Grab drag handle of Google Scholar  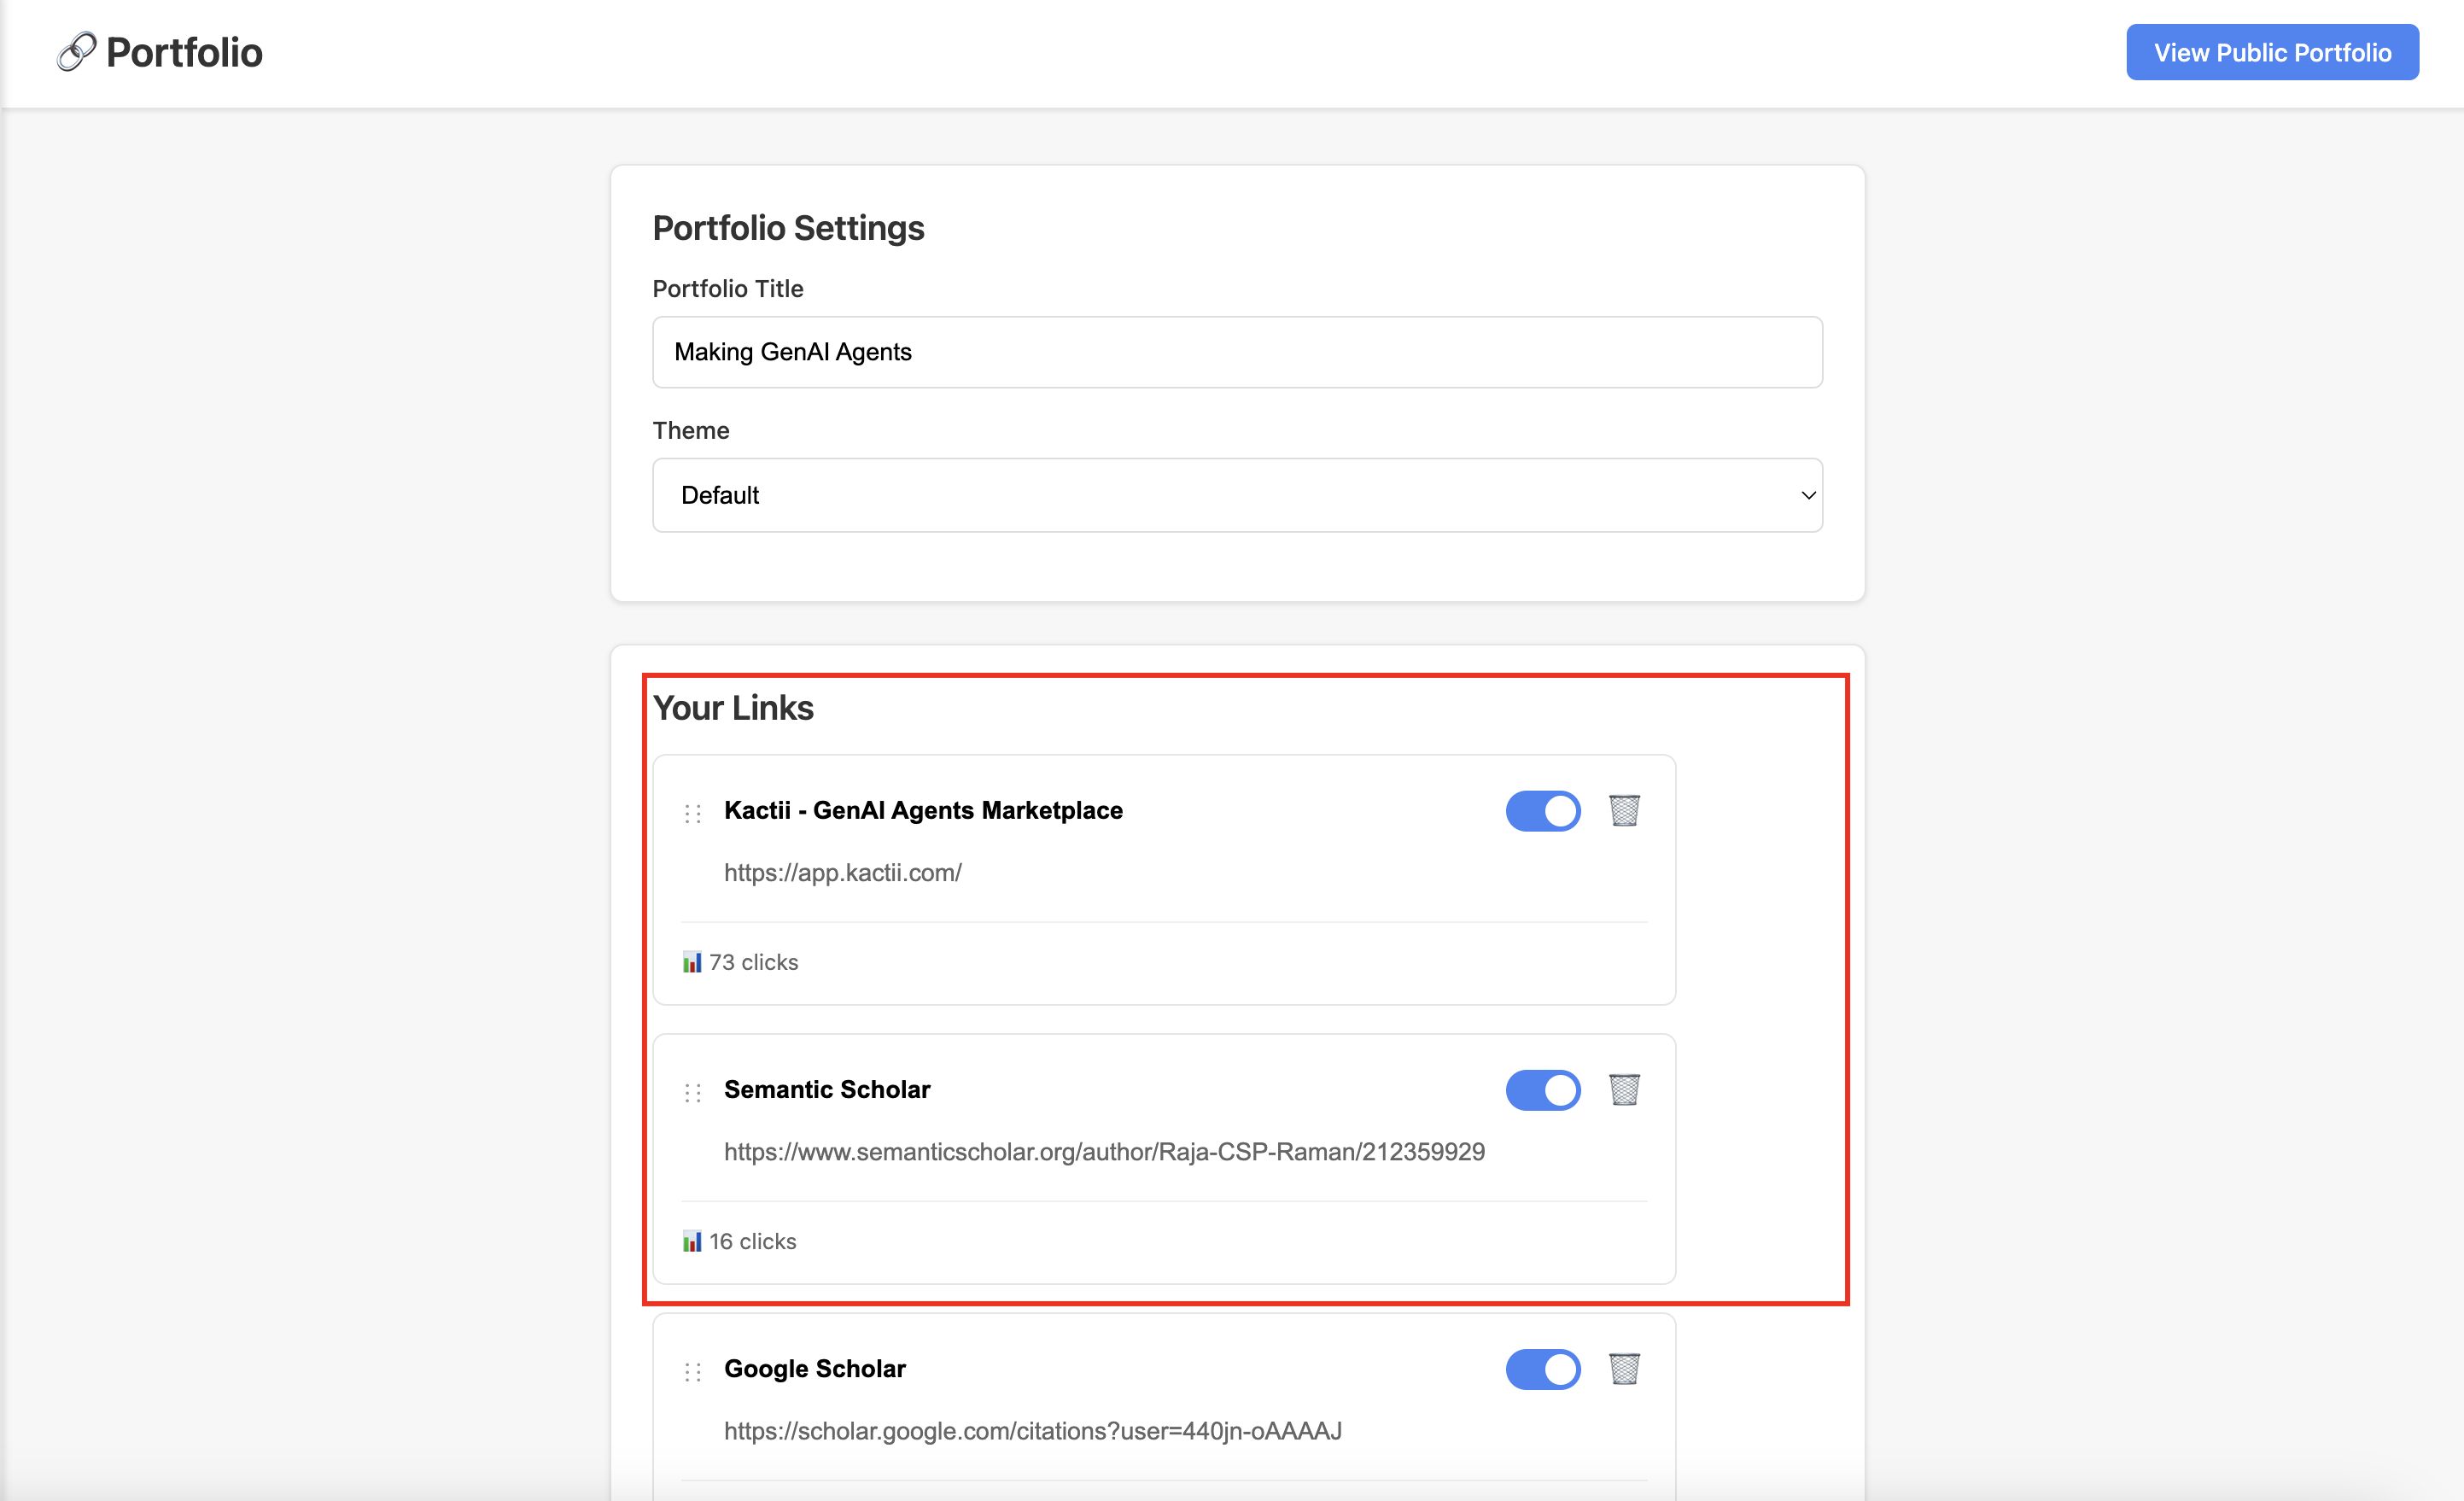click(693, 1371)
